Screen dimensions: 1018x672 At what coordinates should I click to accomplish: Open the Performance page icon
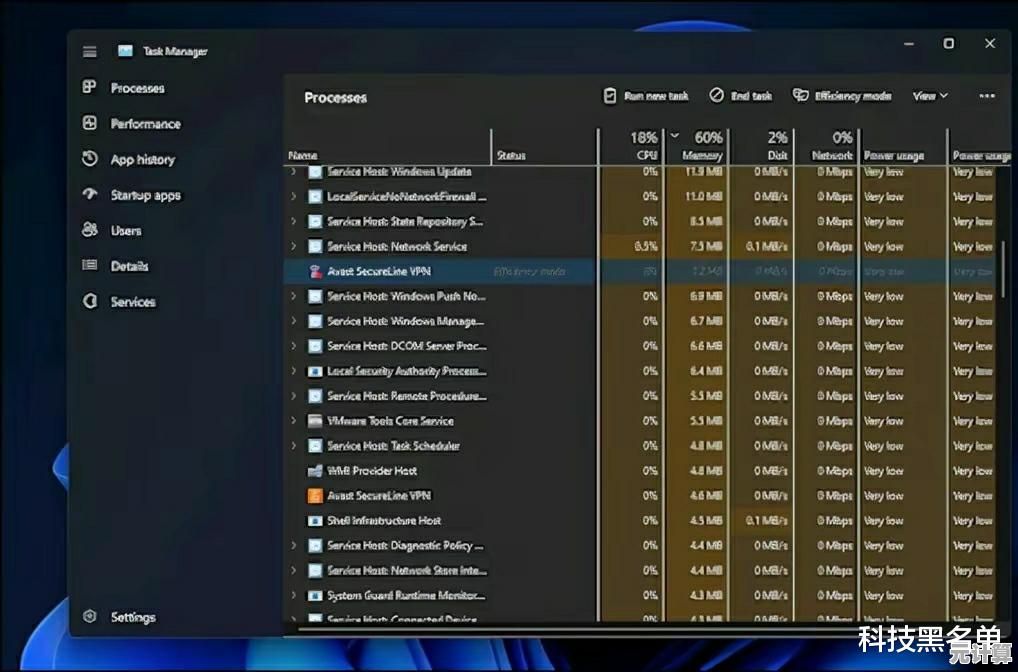coord(90,124)
